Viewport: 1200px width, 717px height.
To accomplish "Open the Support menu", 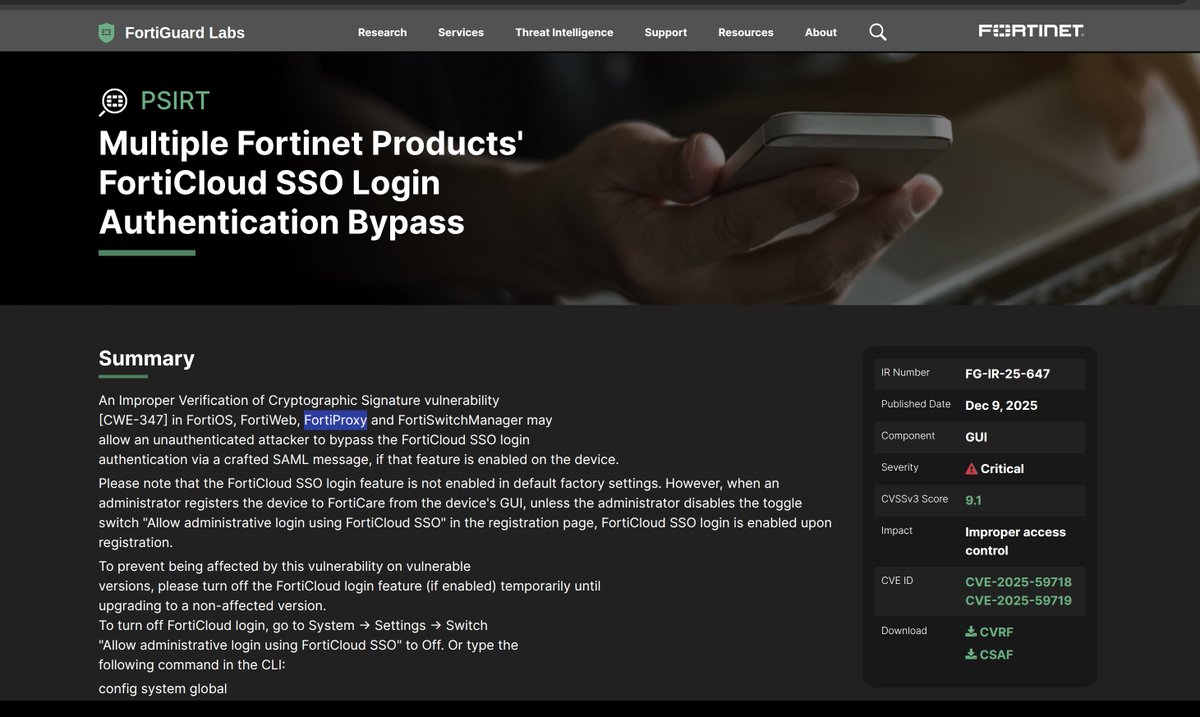I will (x=666, y=32).
